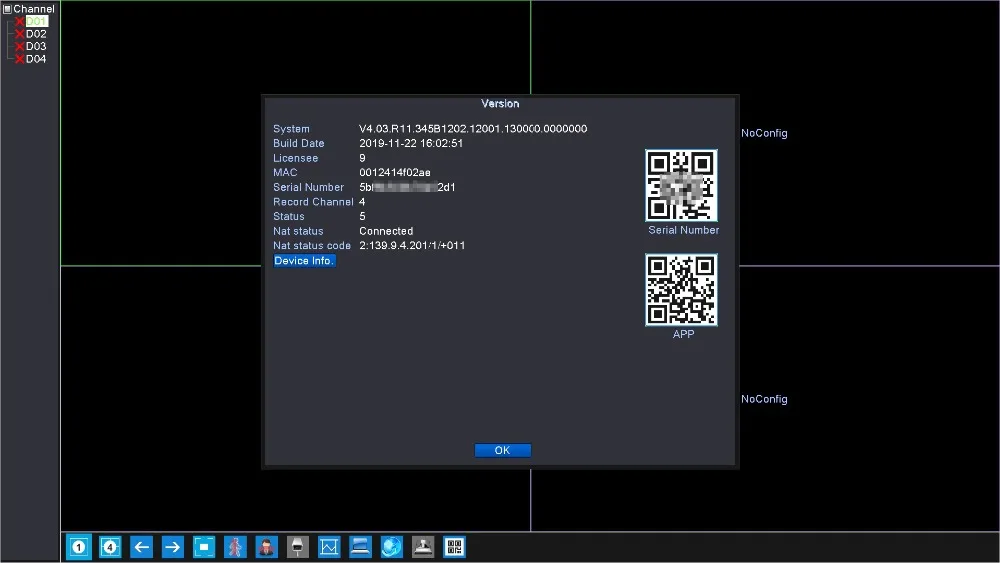The height and width of the screenshot is (563, 1000).
Task: Select channel D01 in the tree
Action: [x=36, y=22]
